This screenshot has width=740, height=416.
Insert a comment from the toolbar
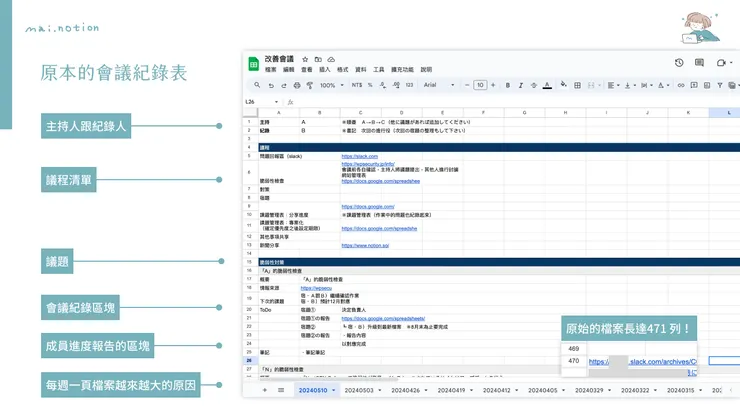pyautogui.click(x=694, y=85)
